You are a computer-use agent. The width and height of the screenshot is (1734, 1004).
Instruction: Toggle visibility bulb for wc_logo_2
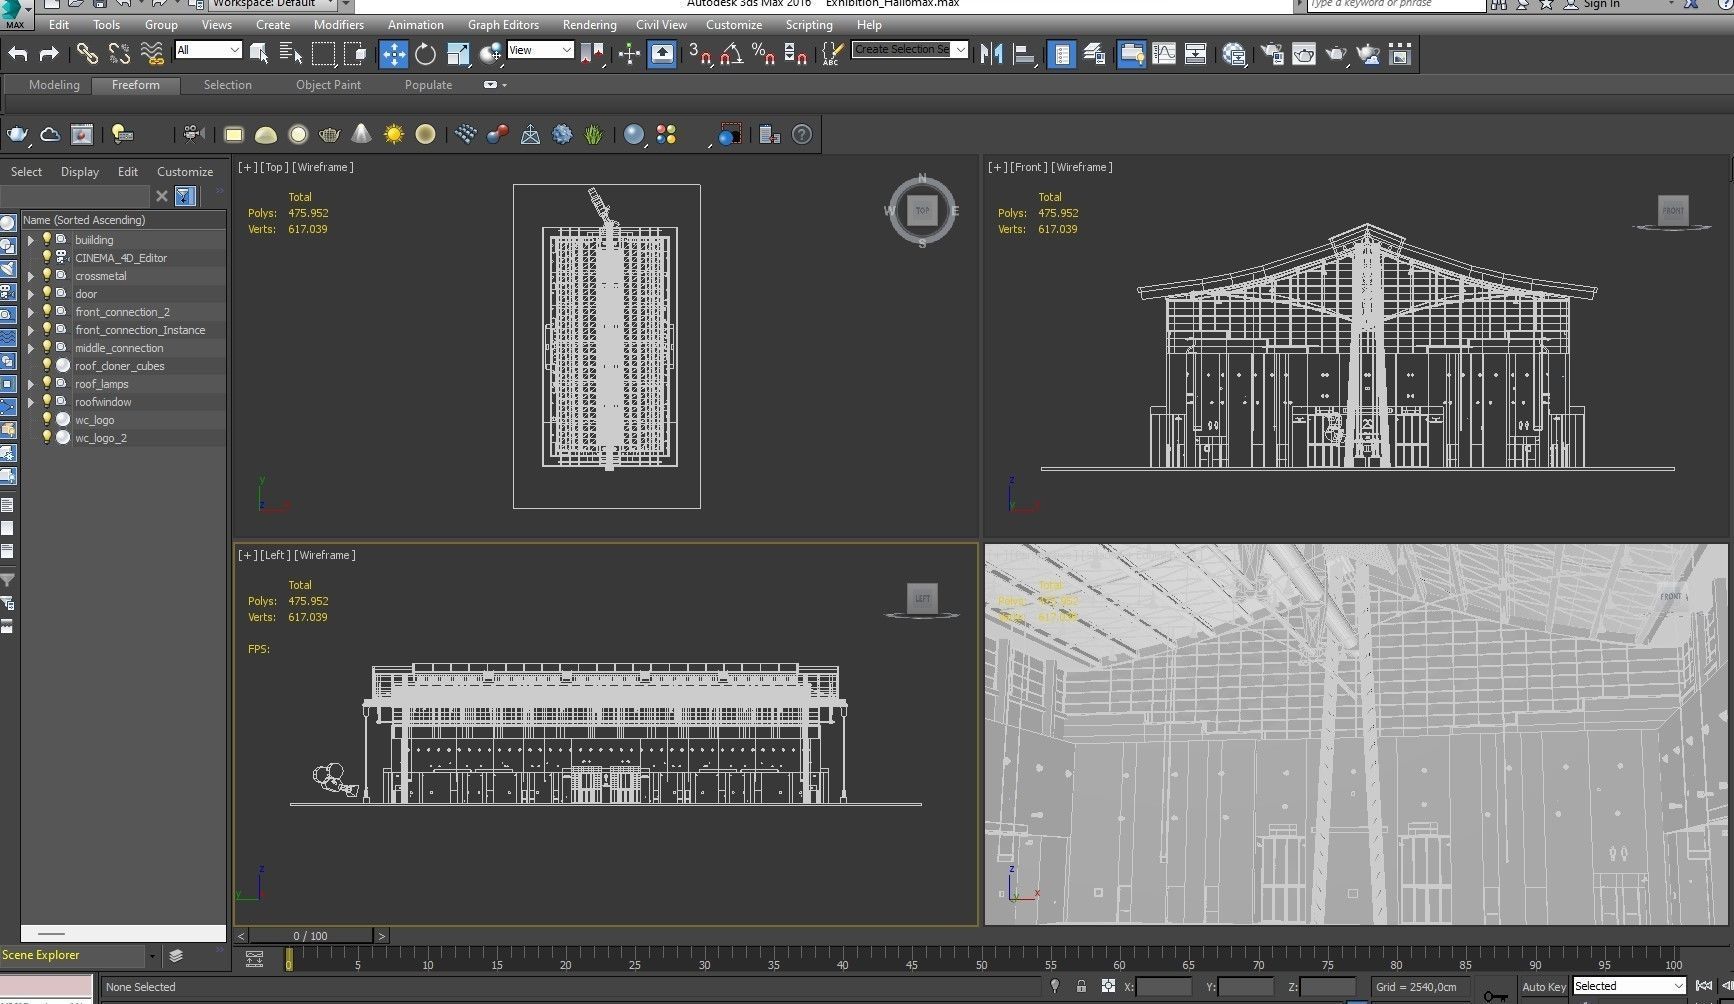46,438
